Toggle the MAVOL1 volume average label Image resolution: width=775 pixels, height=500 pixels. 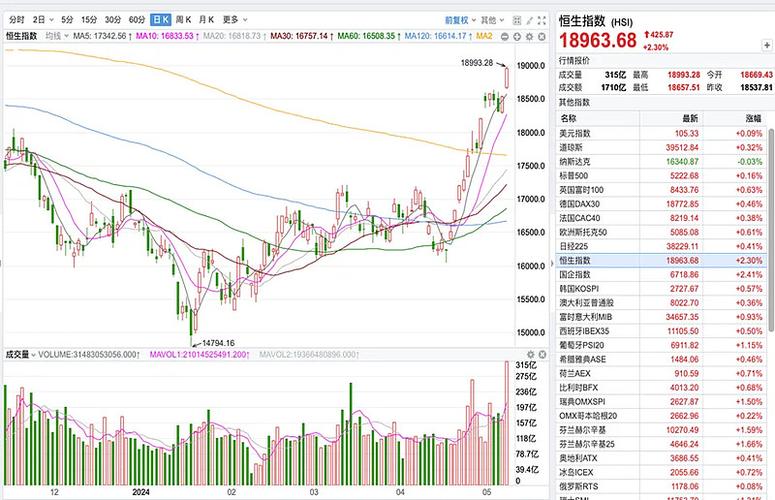coord(200,354)
